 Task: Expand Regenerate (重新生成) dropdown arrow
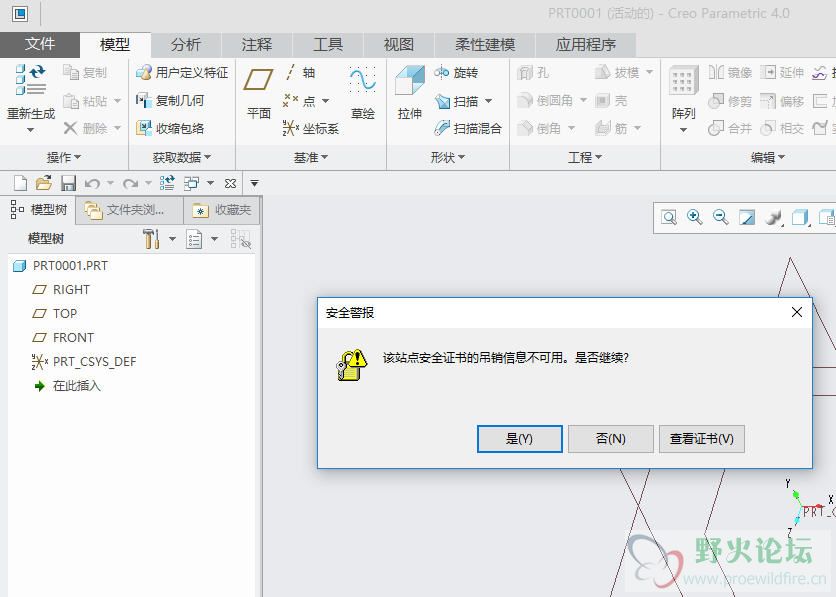[x=30, y=130]
